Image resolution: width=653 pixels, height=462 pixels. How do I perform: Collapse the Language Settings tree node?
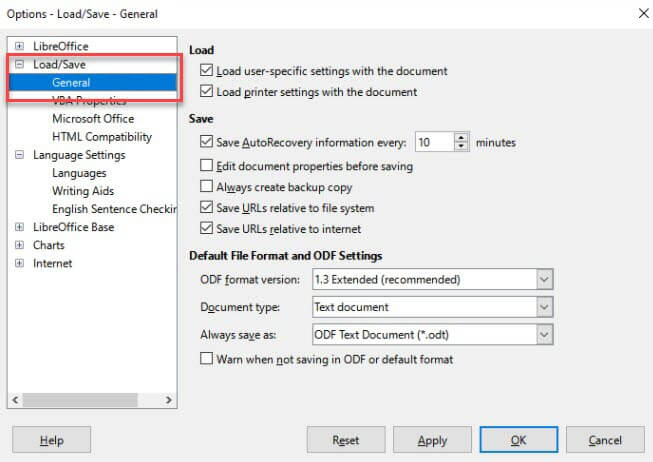19,155
